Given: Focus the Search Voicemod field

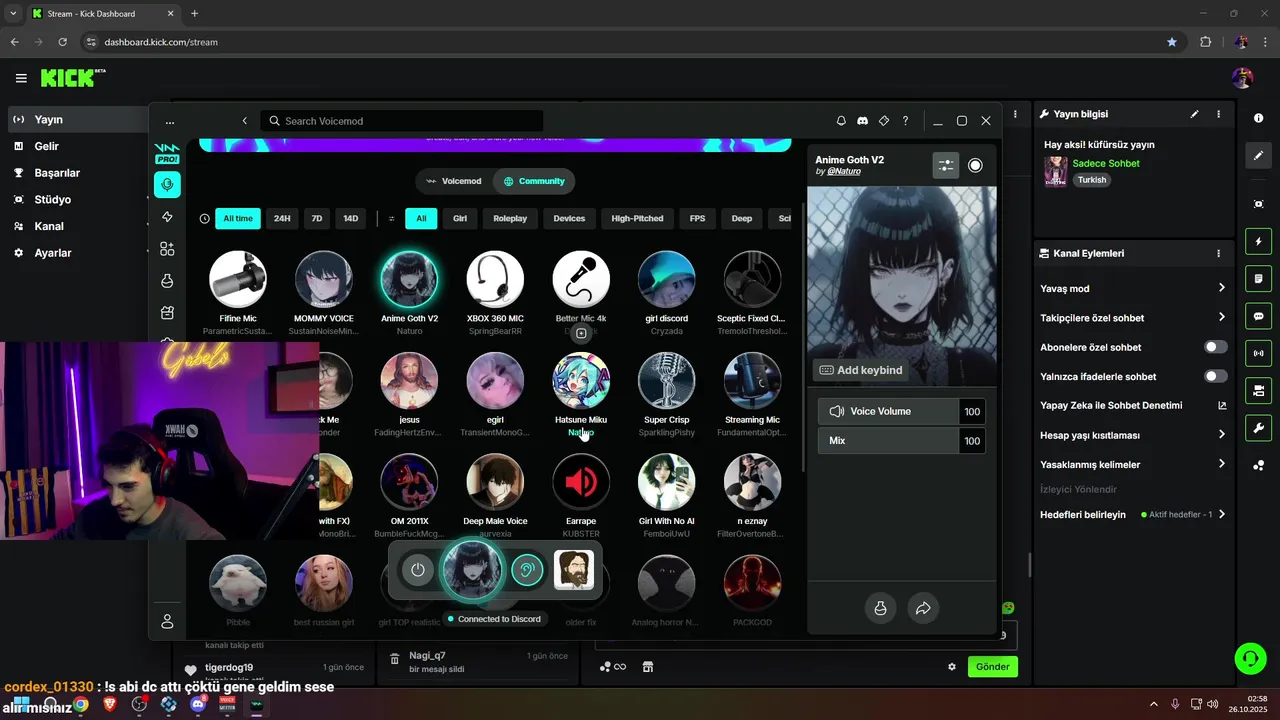Looking at the screenshot, I should [402, 121].
